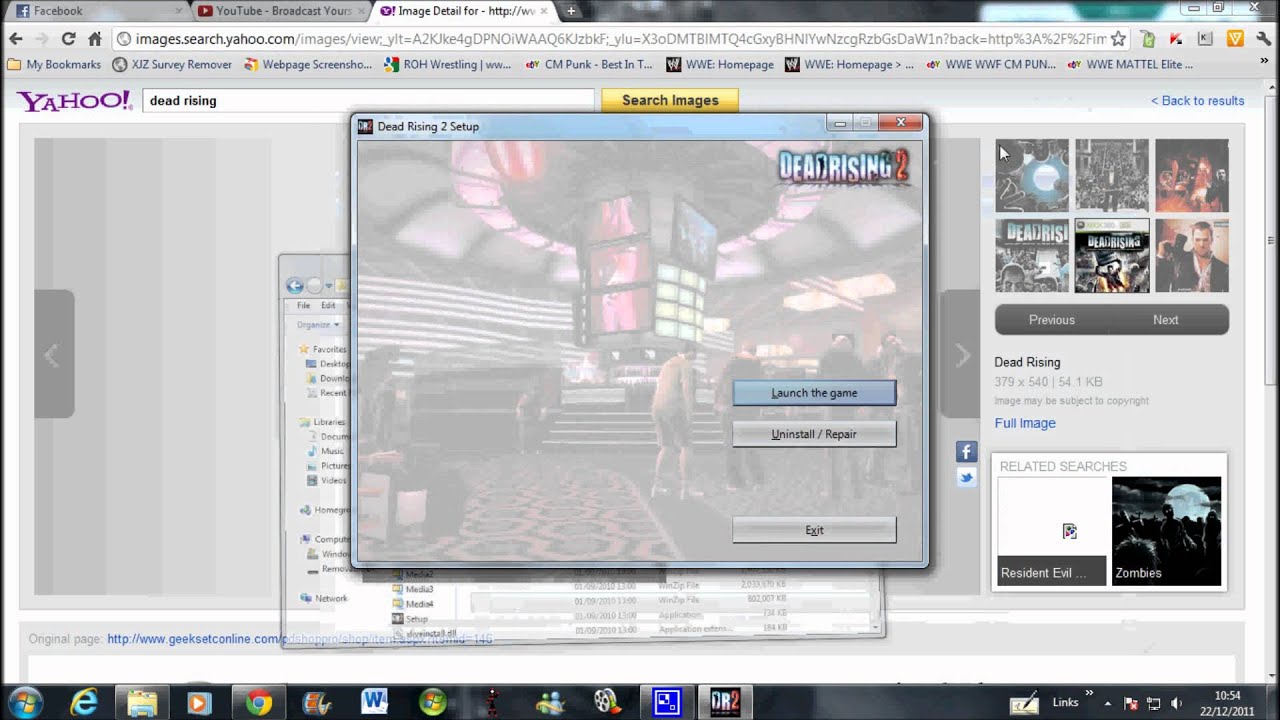1280x720 pixels.
Task: Open Microsoft Word from the taskbar
Action: tap(374, 702)
